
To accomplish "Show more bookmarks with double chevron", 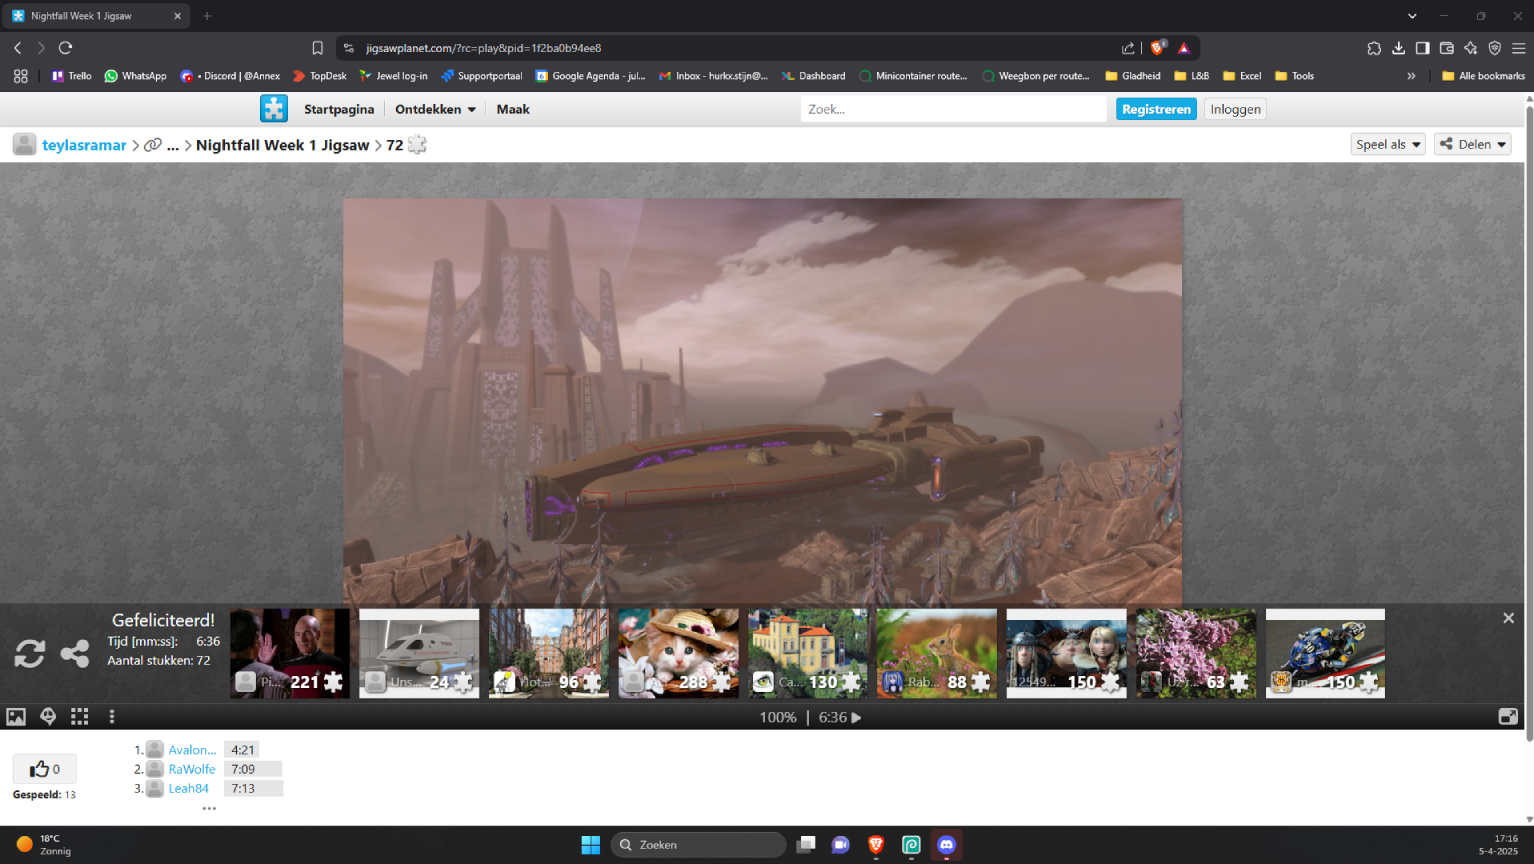I will point(1411,76).
